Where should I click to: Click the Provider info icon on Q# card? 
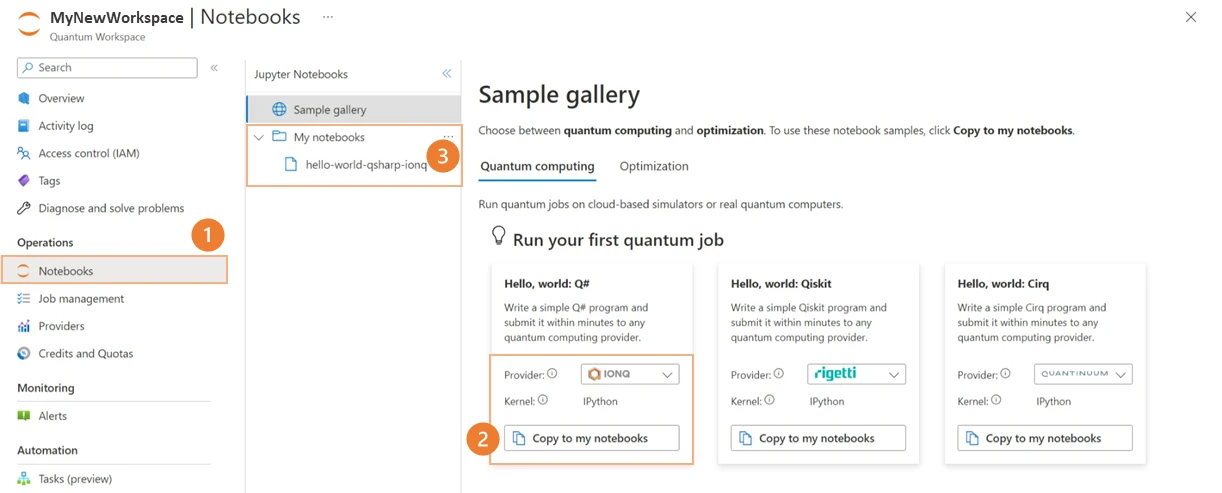coord(552,374)
